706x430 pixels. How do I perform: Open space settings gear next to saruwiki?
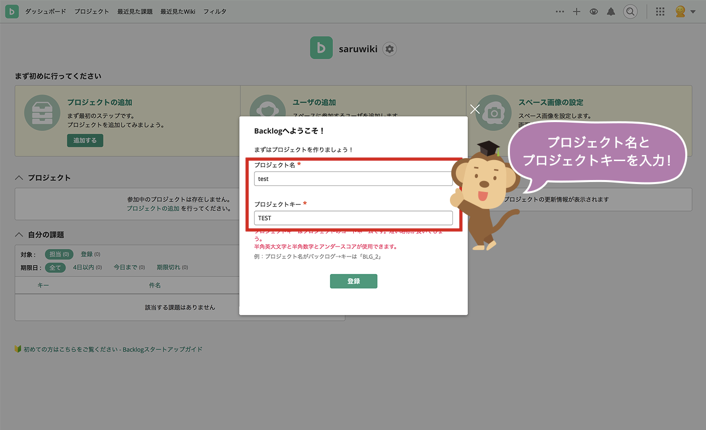[x=389, y=49]
